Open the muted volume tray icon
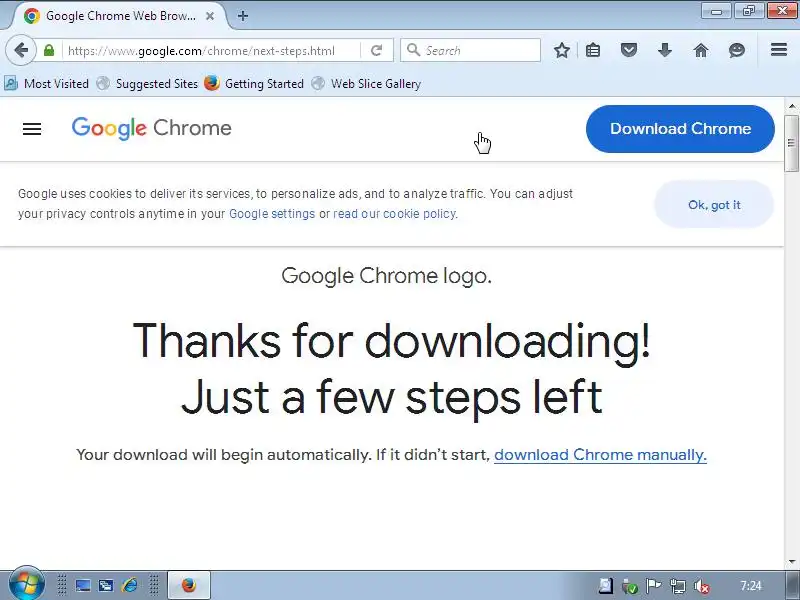Image resolution: width=800 pixels, height=600 pixels. coord(702,587)
